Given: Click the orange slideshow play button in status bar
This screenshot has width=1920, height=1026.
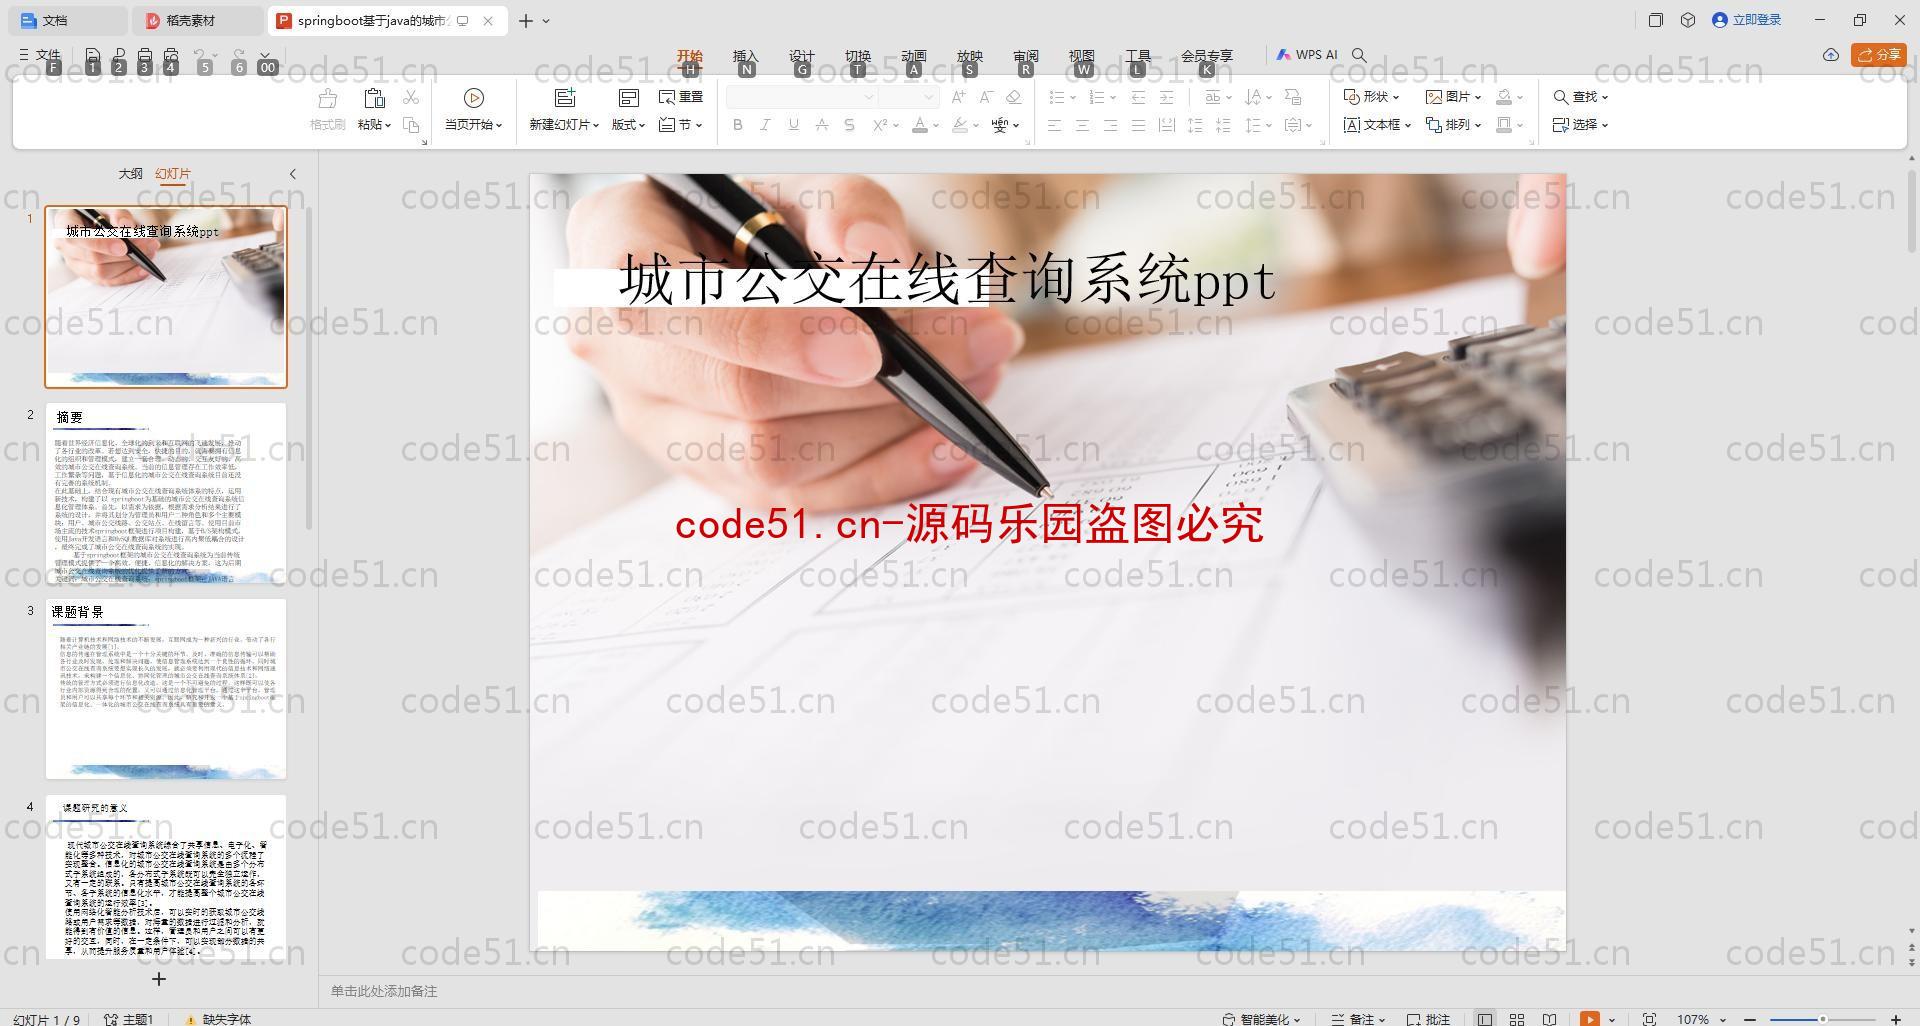Looking at the screenshot, I should pos(1589,1019).
